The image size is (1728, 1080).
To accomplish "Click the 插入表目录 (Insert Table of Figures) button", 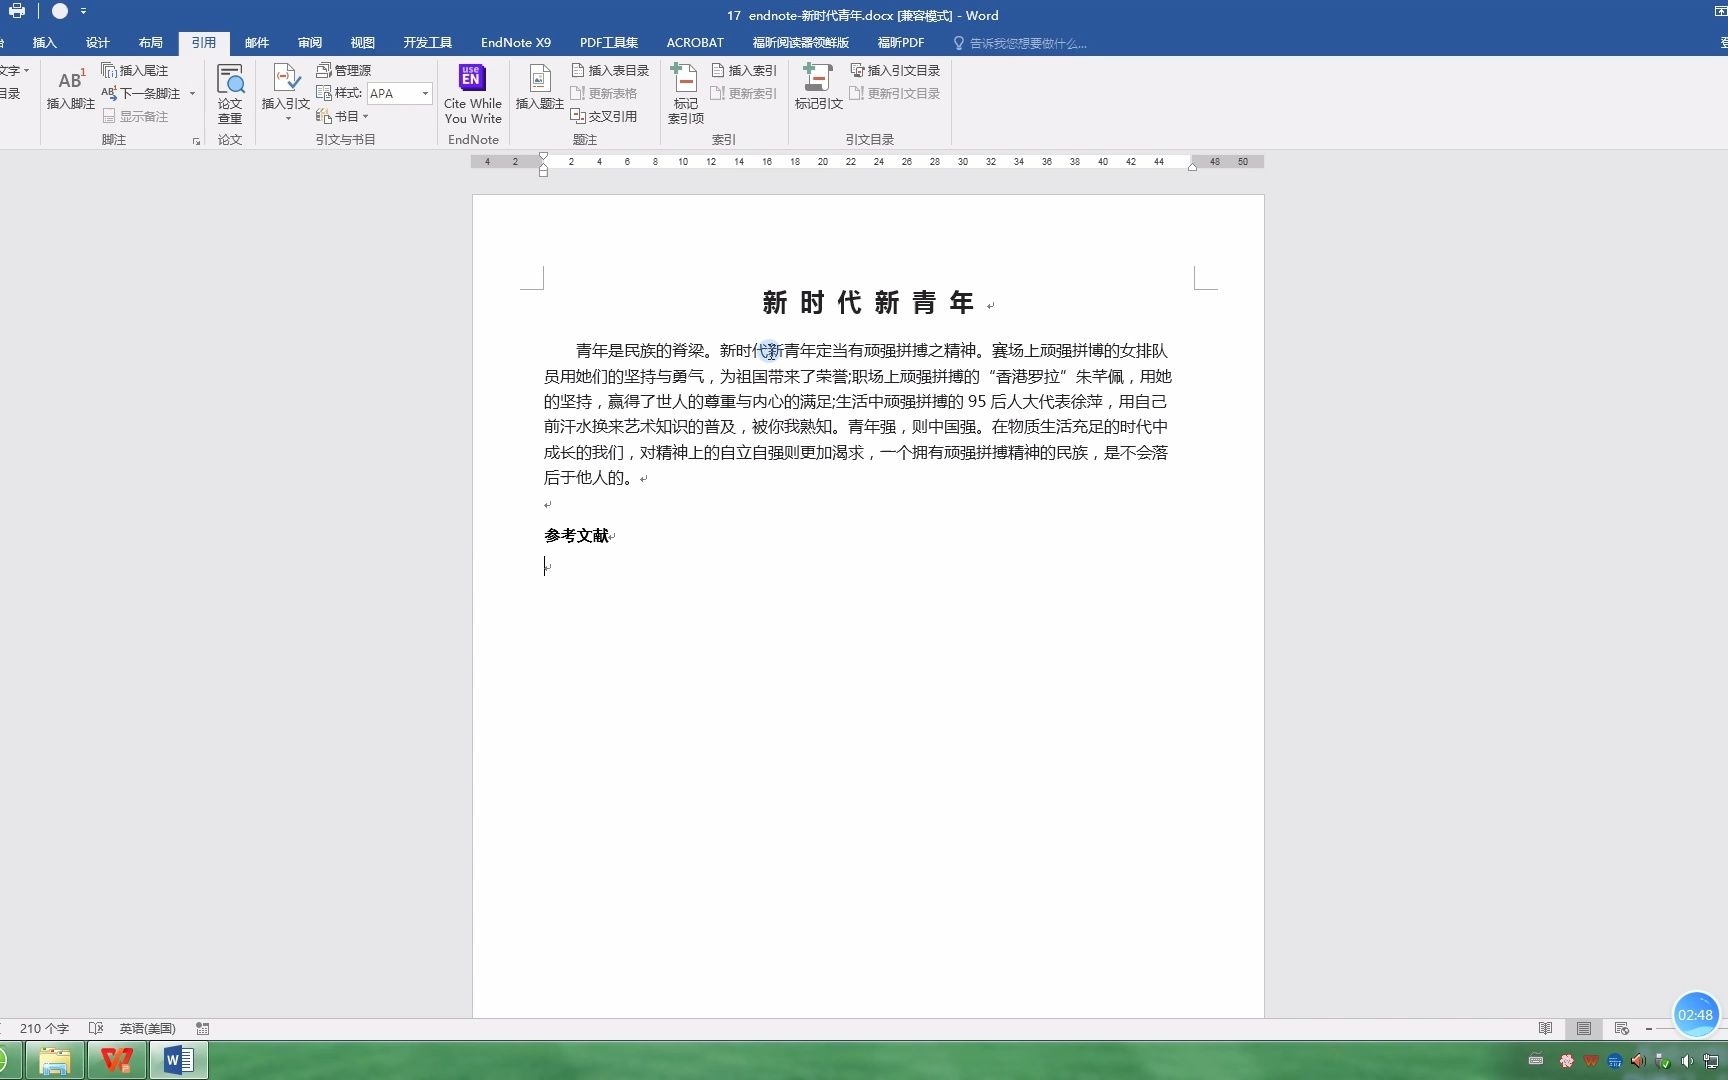I will [x=610, y=70].
